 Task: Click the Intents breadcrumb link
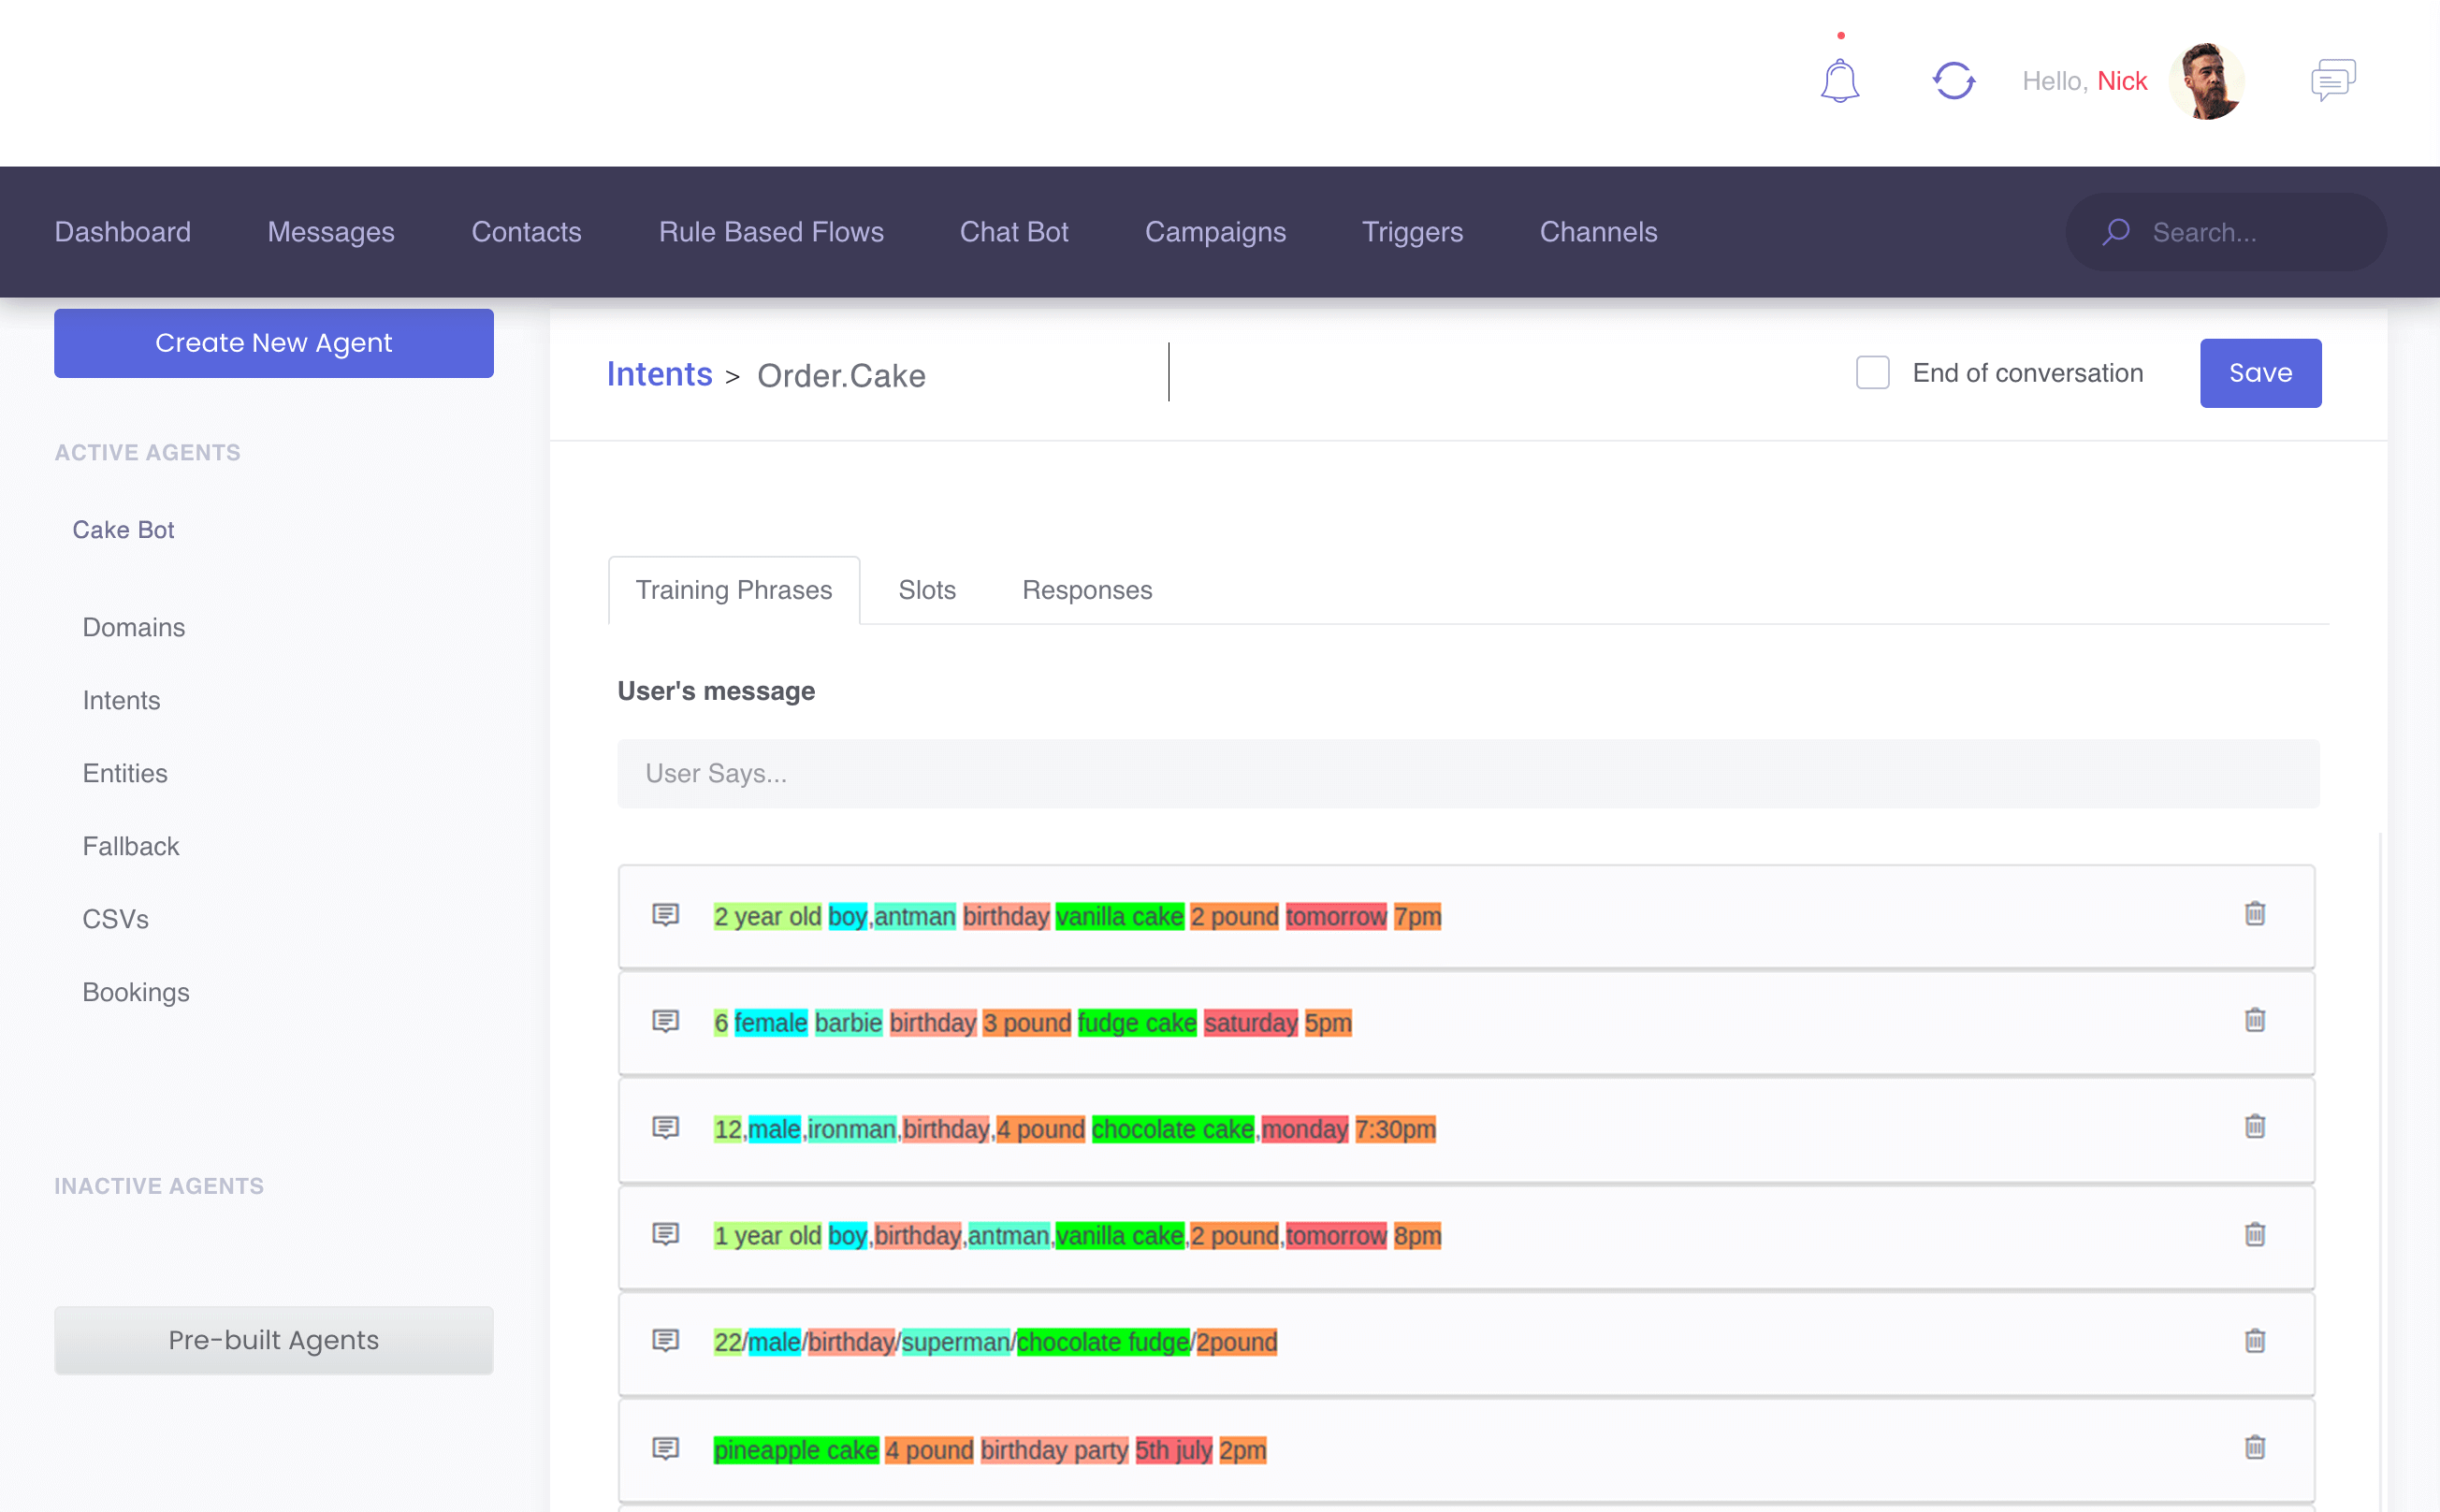(659, 375)
